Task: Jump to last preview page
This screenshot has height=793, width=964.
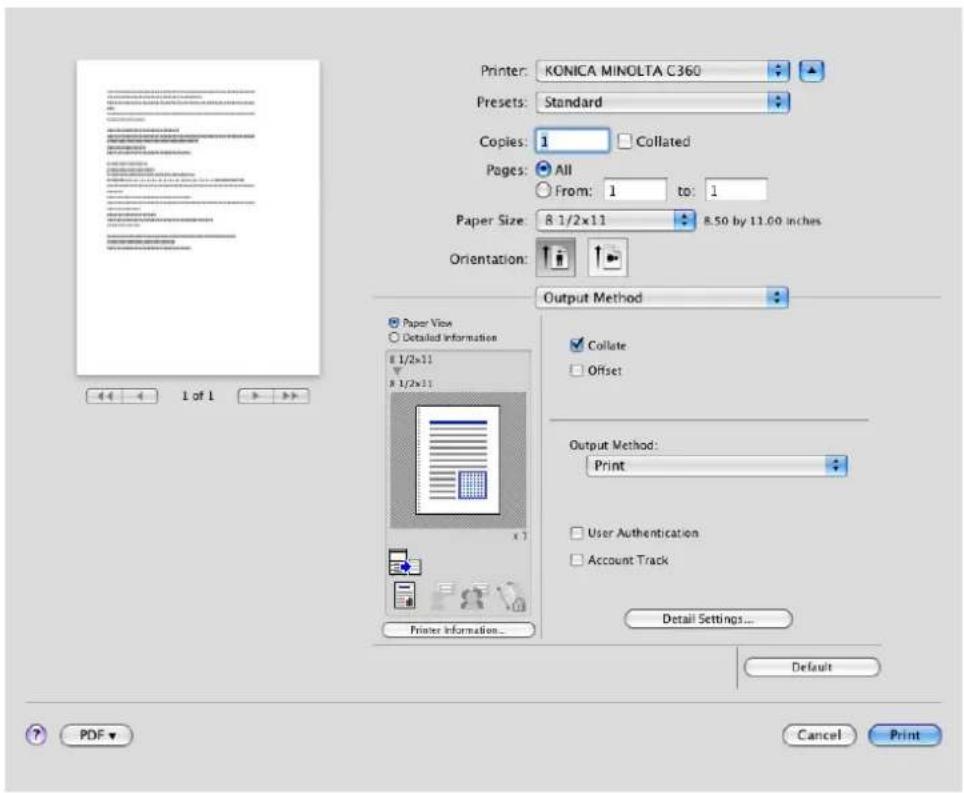Action: coord(291,396)
